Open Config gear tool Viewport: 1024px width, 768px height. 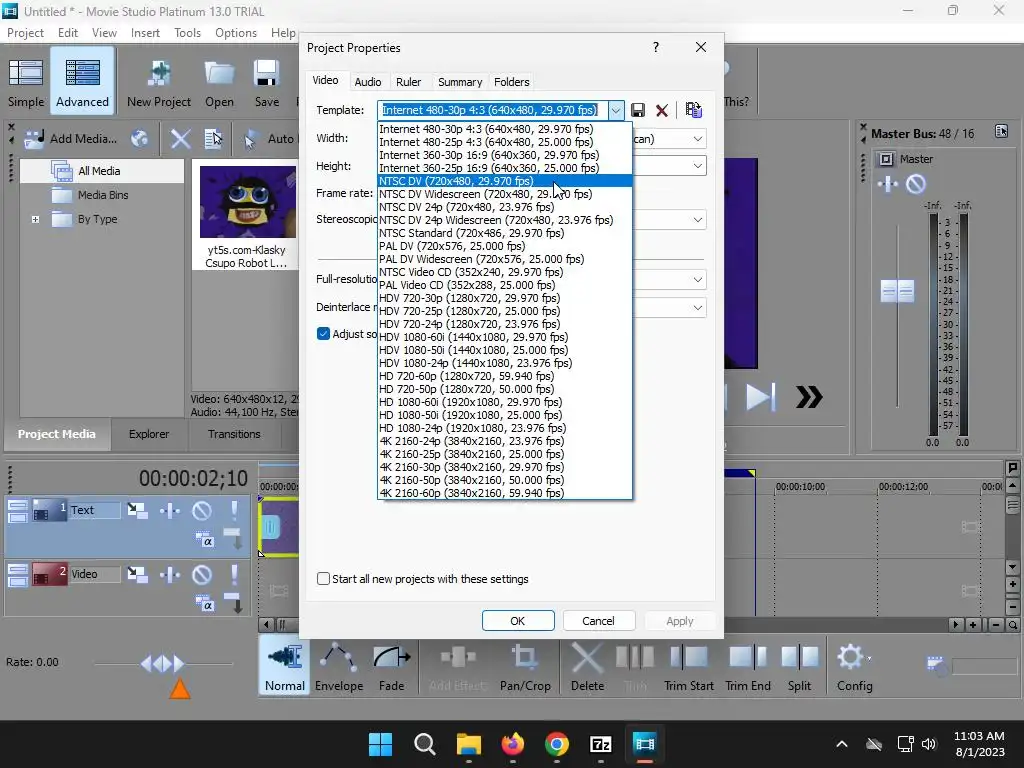coord(854,667)
